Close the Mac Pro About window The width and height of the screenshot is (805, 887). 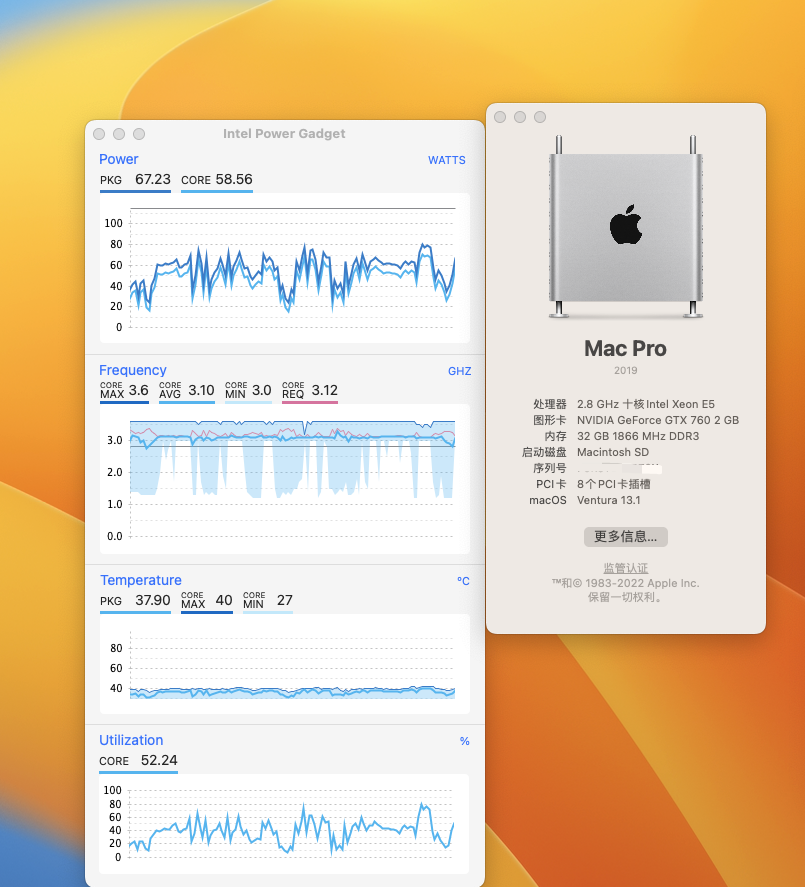coord(500,117)
